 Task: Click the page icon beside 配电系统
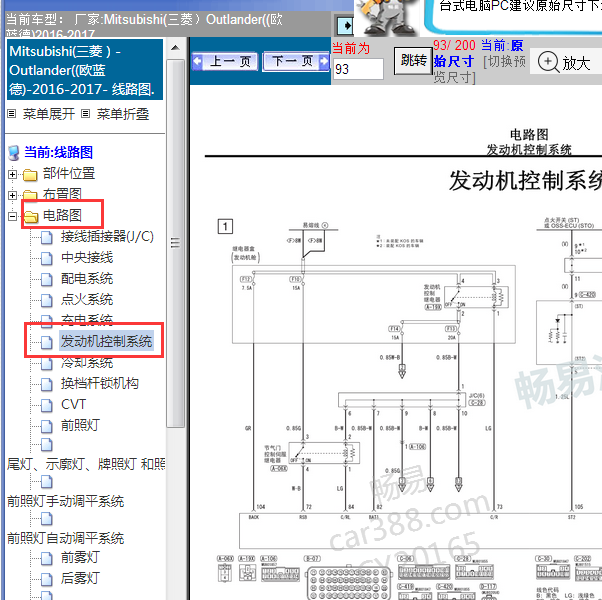(46, 280)
